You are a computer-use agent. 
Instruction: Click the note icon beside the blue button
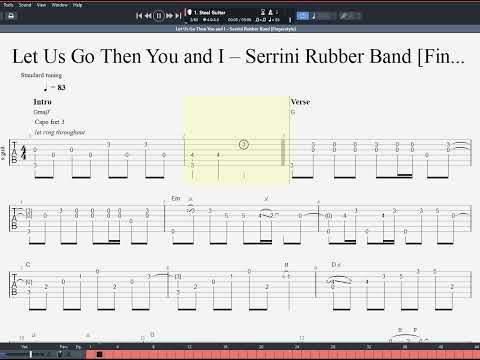(x=313, y=16)
